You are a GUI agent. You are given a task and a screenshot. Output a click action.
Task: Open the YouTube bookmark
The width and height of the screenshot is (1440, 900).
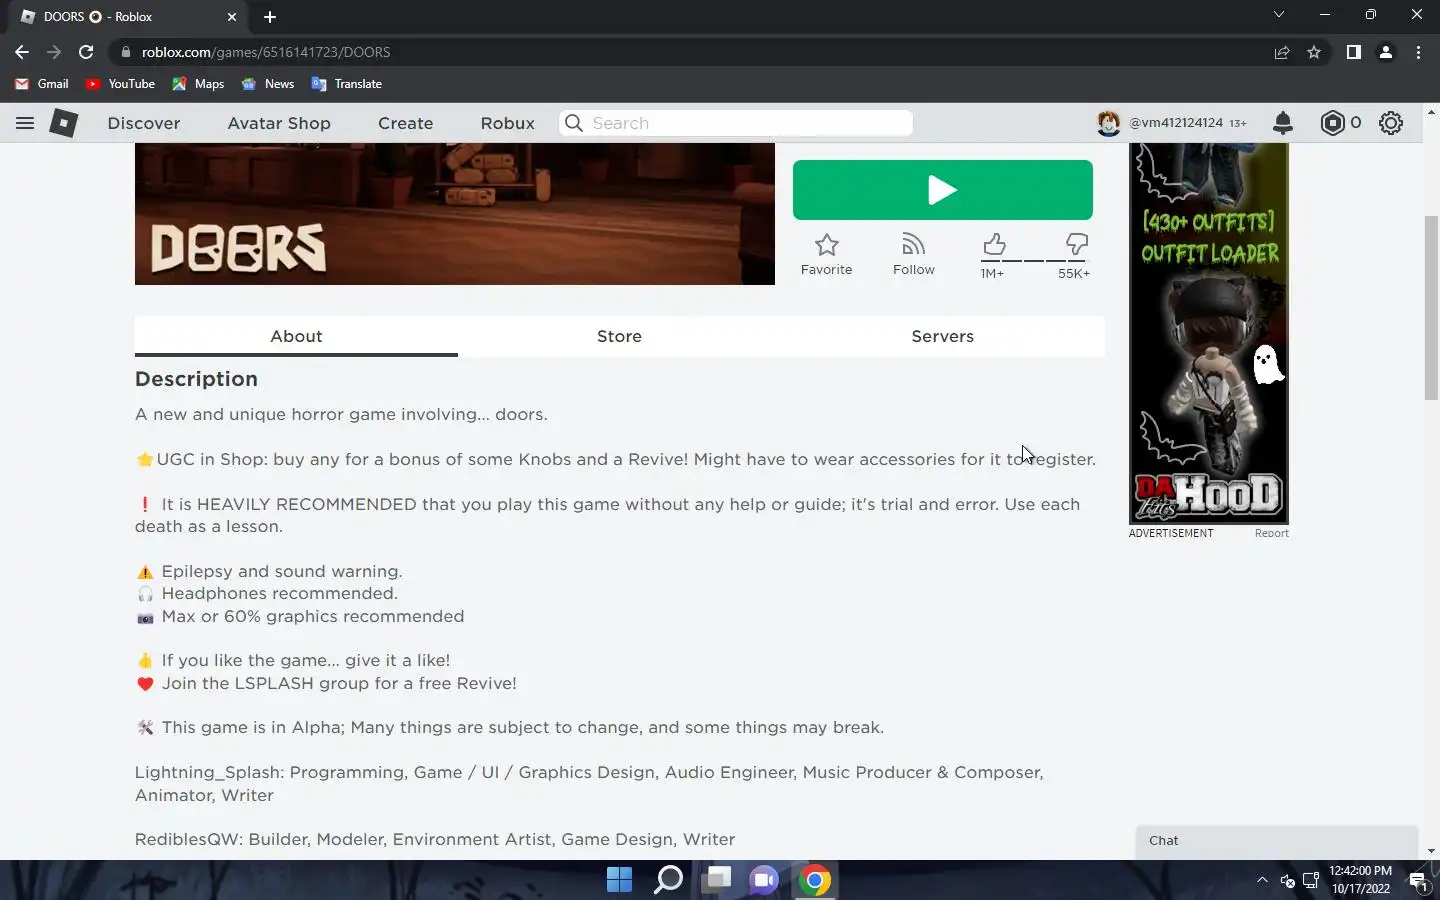pyautogui.click(x=120, y=84)
